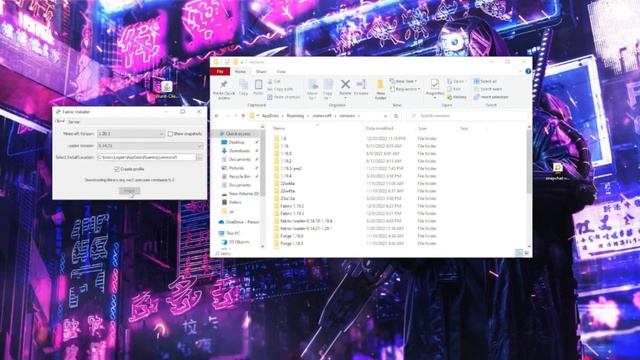Open Minecraft Version dropdown in Fabric Installer
The image size is (640, 360).
[x=131, y=134]
